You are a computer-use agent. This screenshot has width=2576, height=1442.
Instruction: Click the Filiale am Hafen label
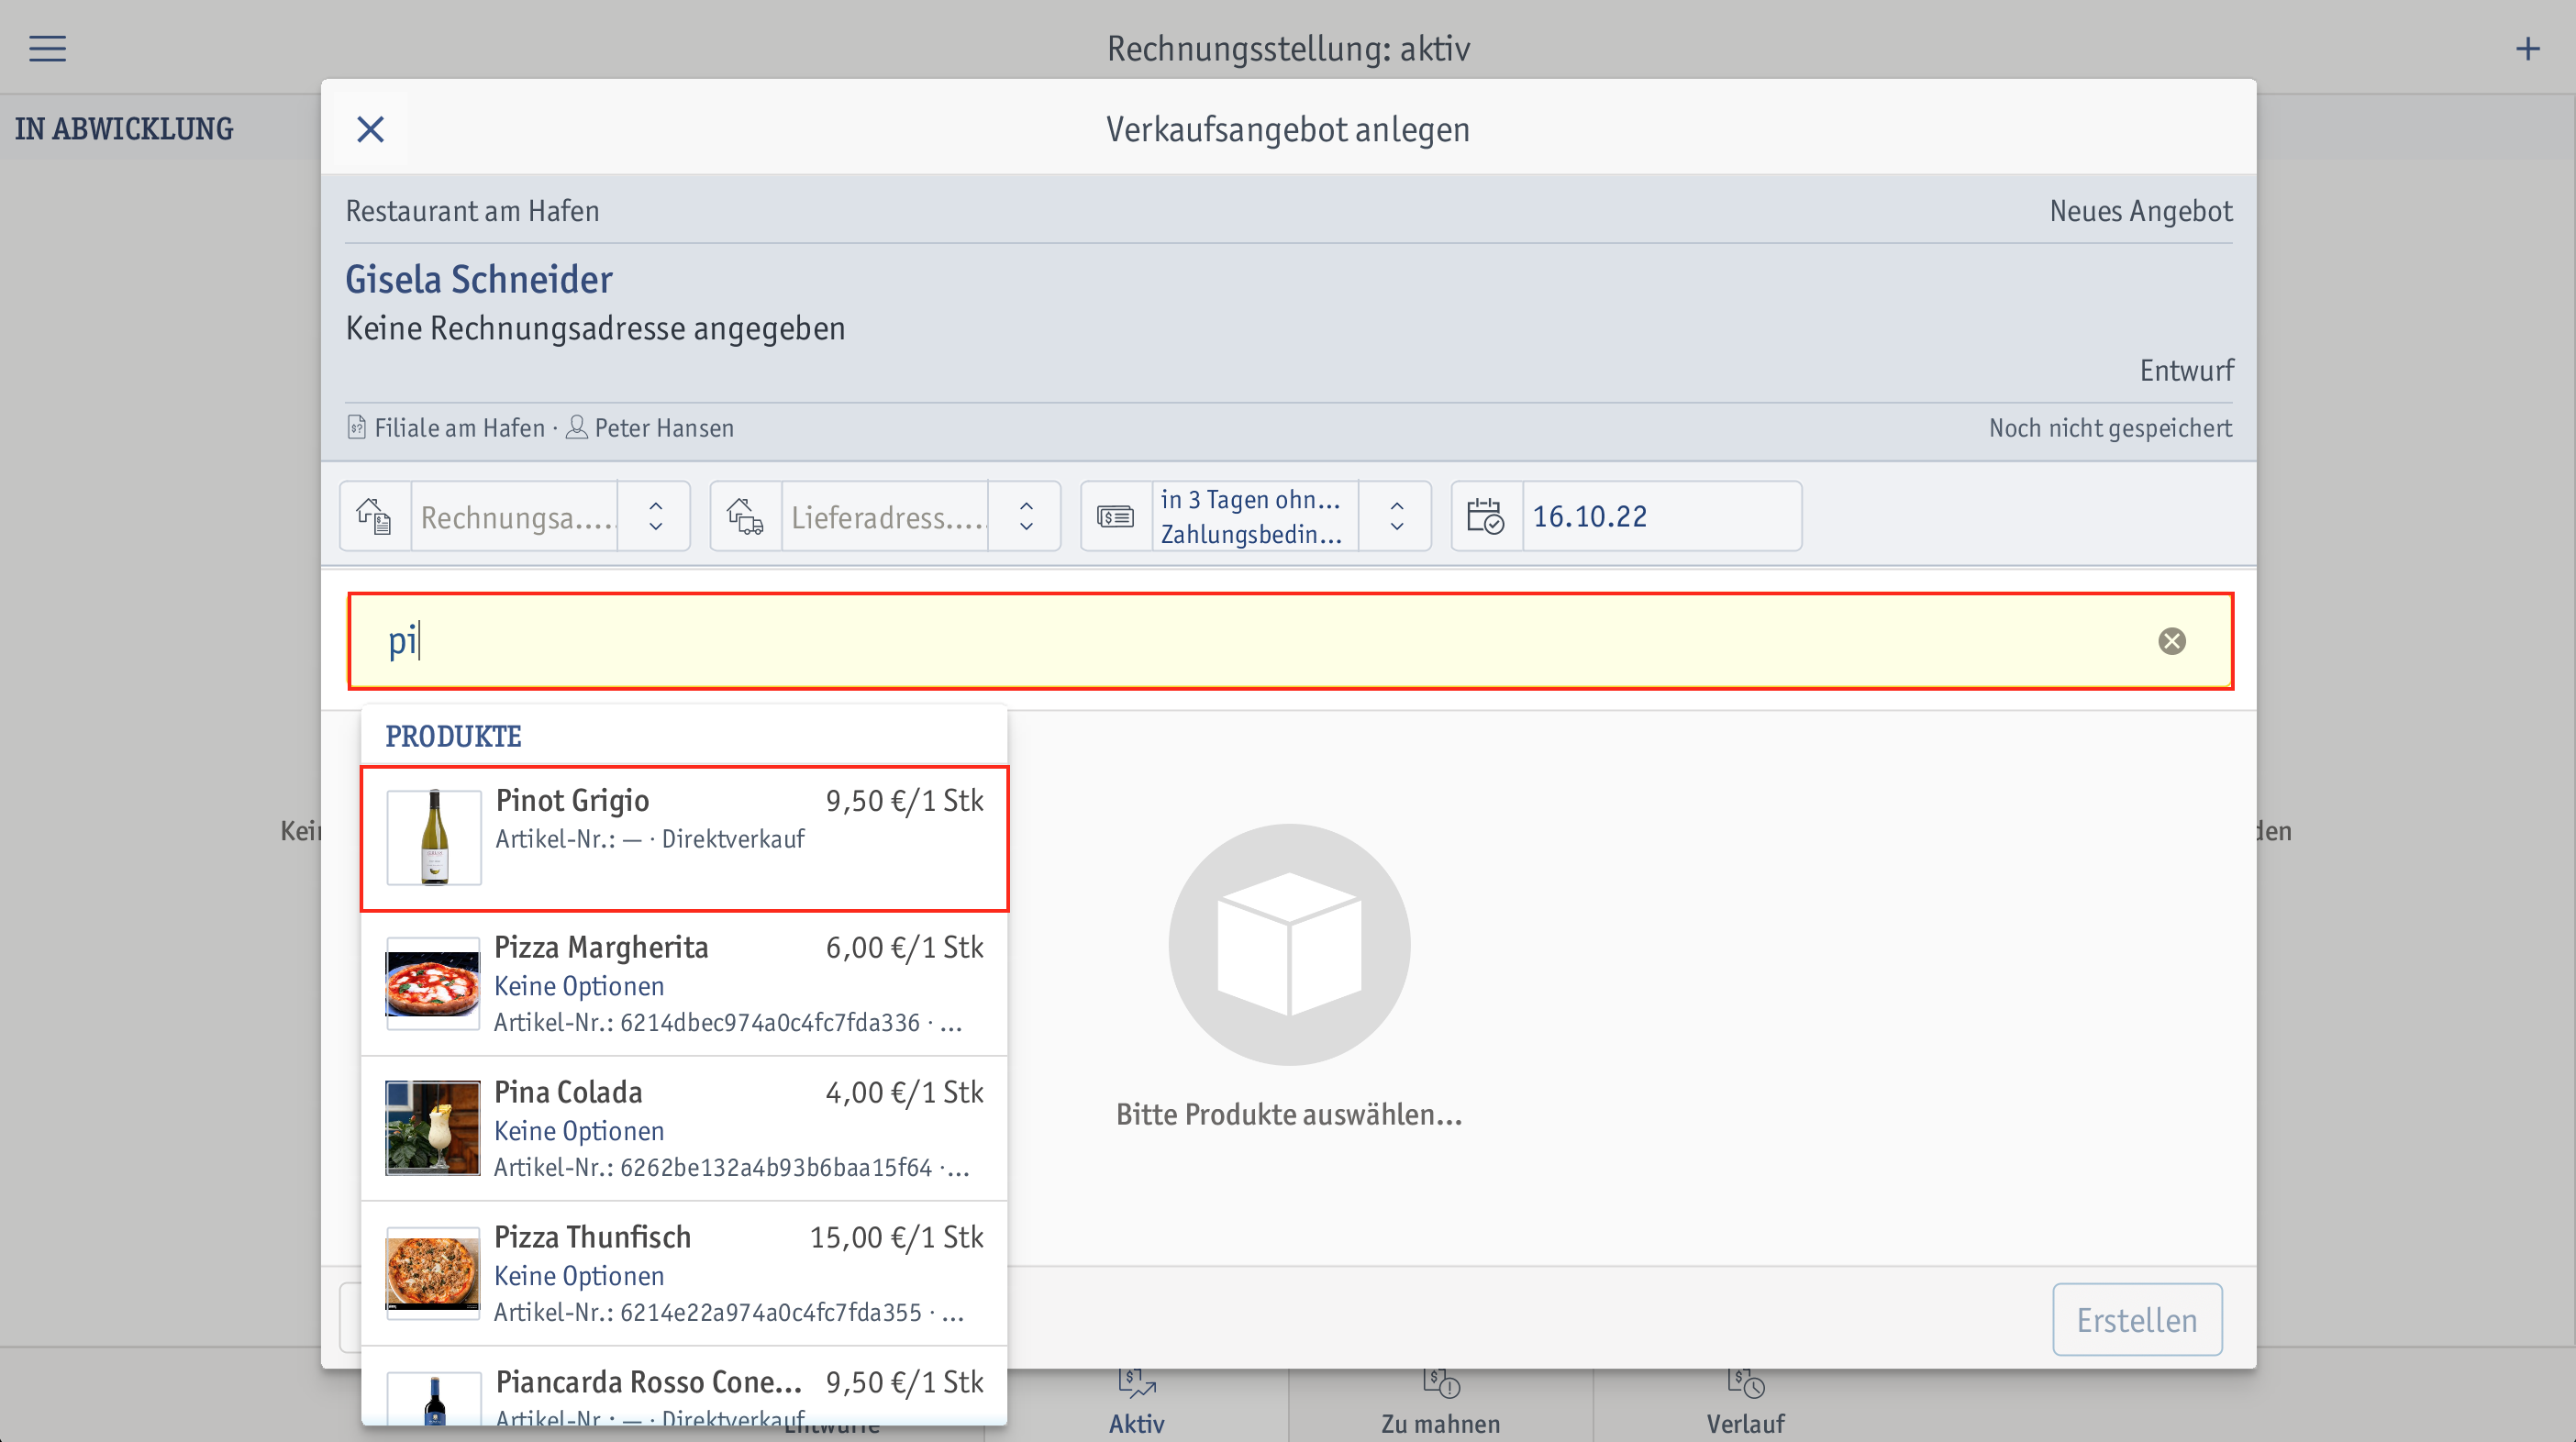click(460, 428)
